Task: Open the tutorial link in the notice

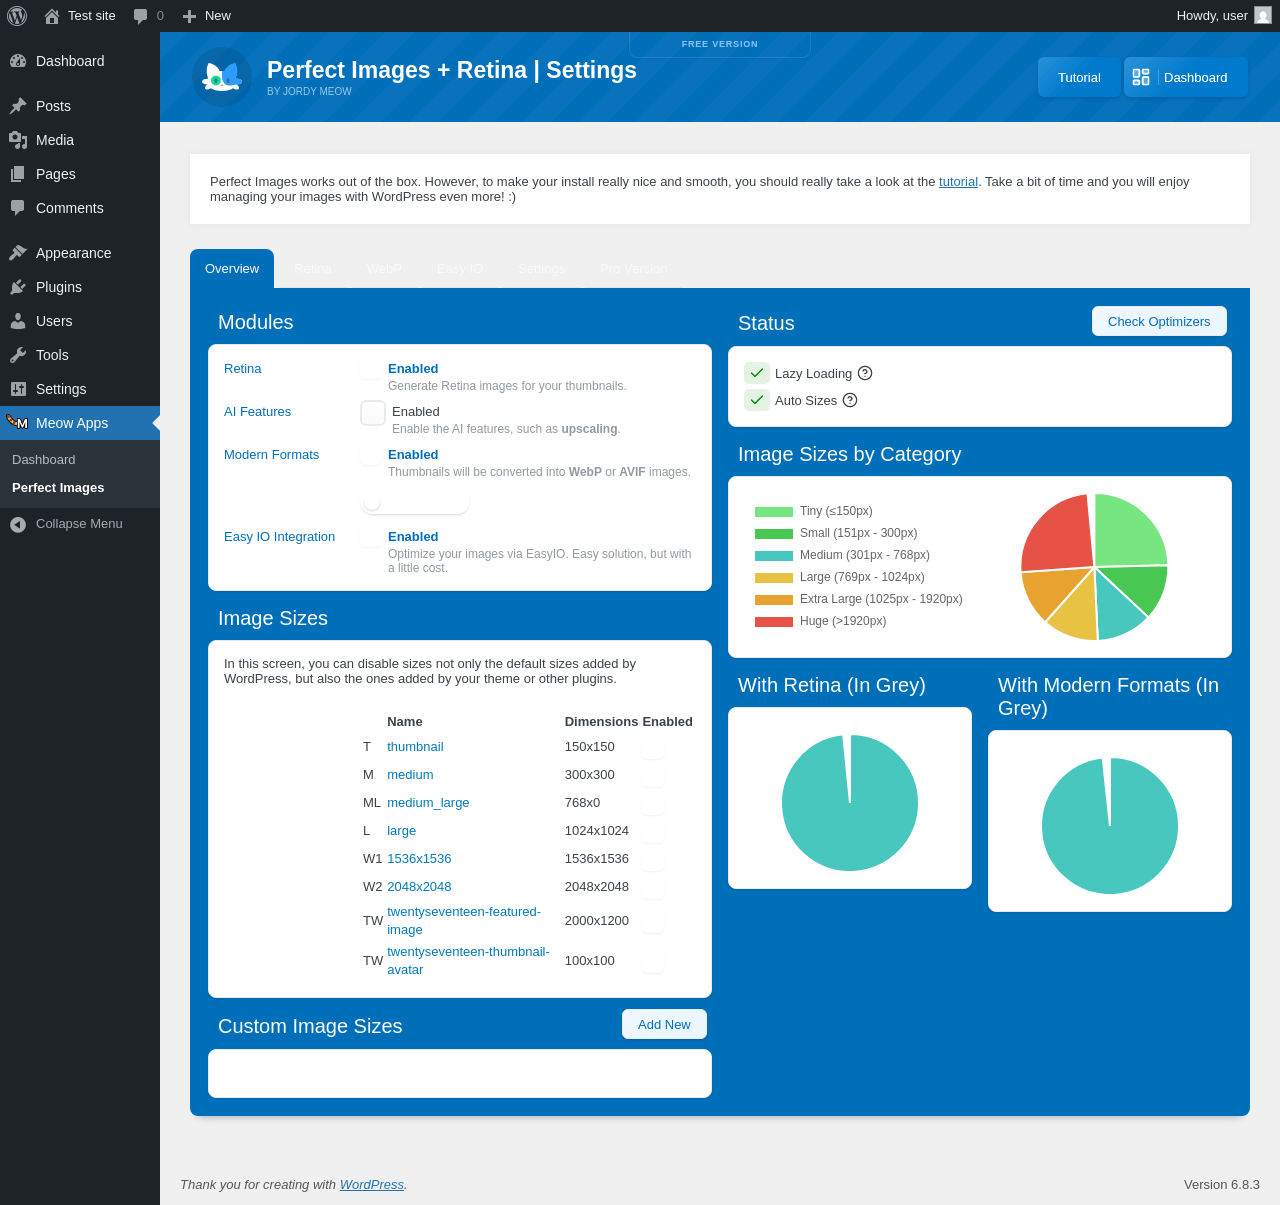Action: (x=957, y=182)
